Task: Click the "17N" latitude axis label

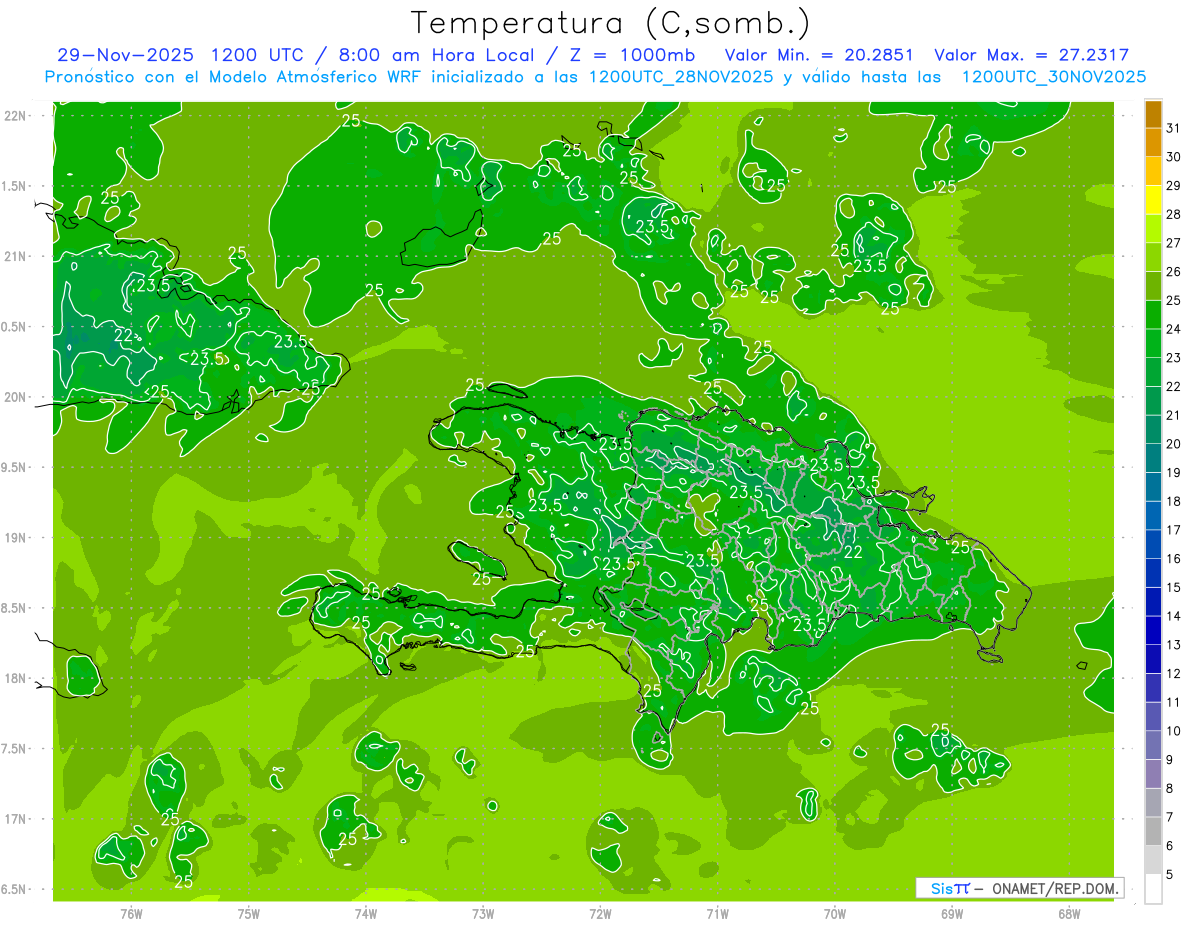Action: 15,819
